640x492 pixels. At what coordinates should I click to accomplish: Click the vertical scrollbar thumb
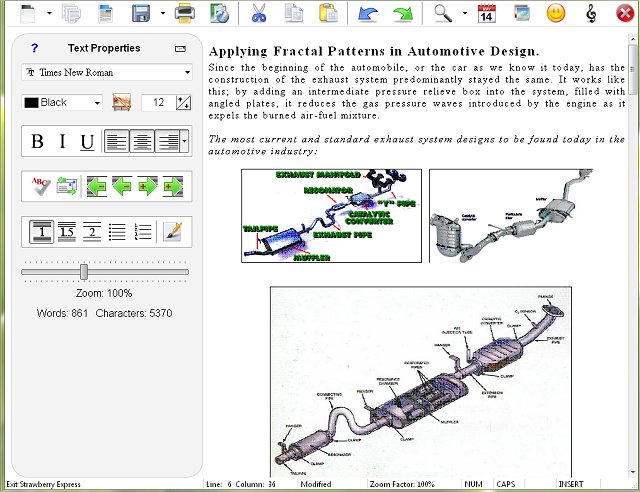point(633,70)
